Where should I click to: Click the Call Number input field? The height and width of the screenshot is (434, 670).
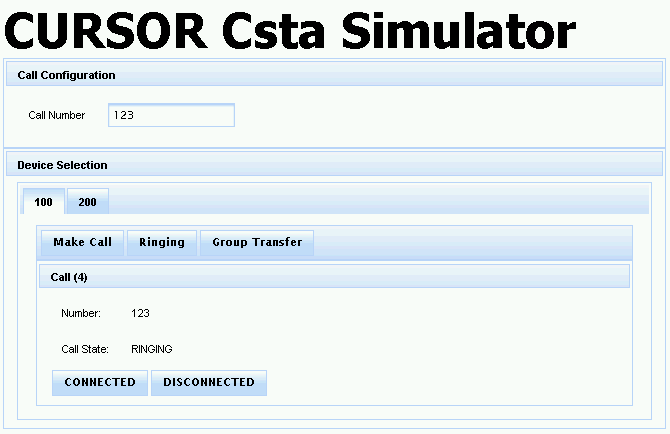[x=170, y=115]
